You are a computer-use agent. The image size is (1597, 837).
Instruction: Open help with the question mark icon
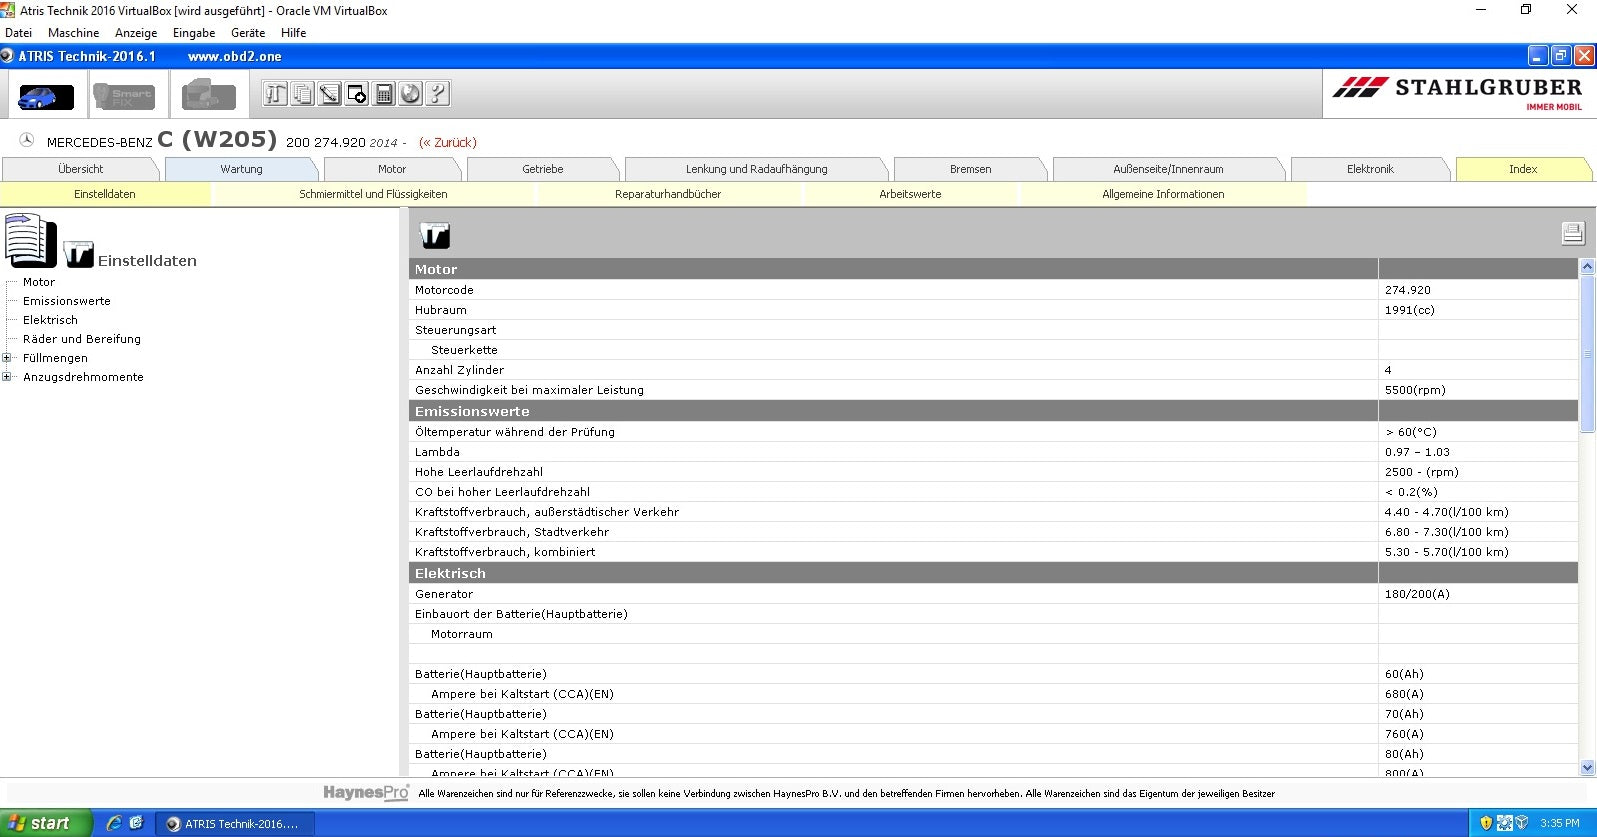[x=437, y=94]
